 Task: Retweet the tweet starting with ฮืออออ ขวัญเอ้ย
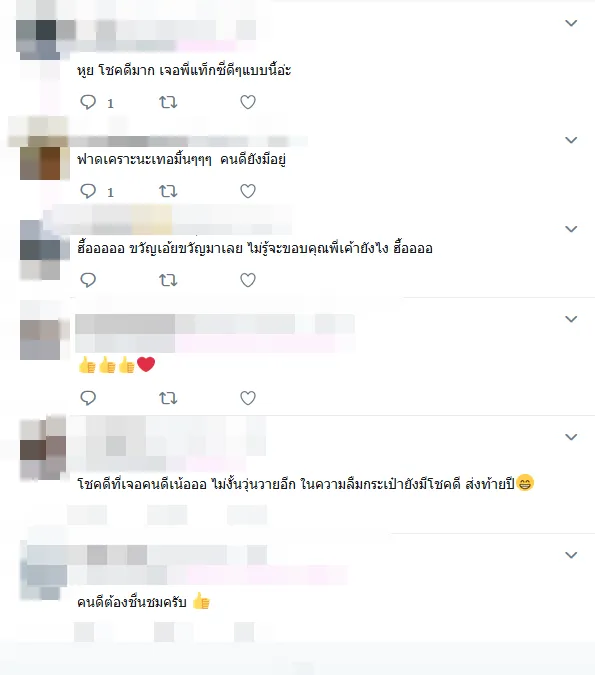coord(168,280)
